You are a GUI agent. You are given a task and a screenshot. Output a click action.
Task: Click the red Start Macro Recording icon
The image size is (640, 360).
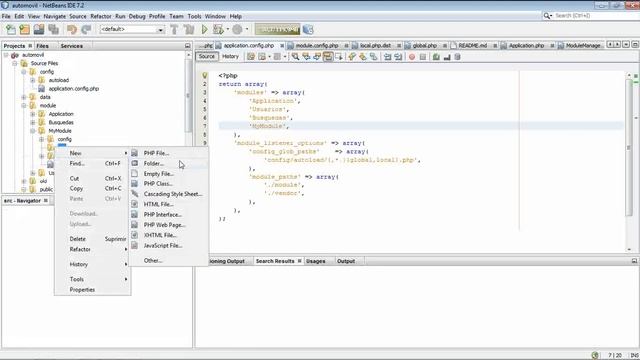point(412,57)
